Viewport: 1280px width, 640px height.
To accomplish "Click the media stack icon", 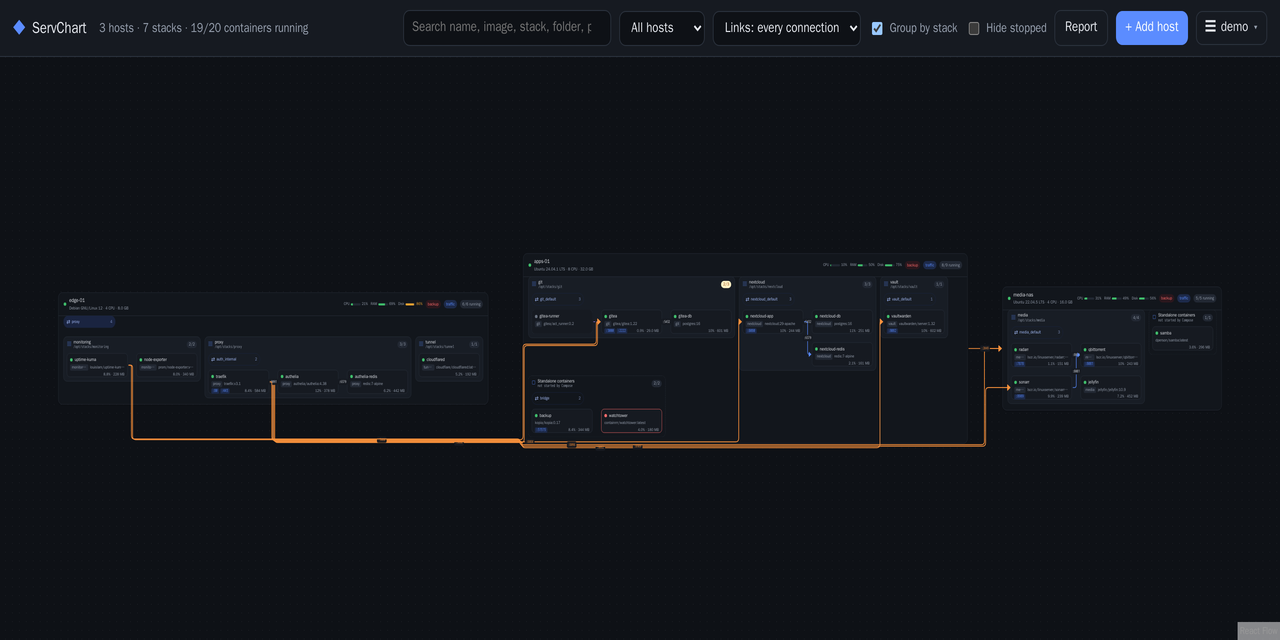I will [1013, 317].
